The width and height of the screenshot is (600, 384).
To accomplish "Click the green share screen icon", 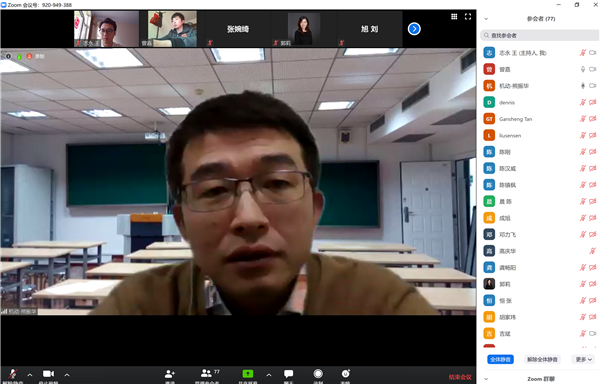I will [248, 374].
